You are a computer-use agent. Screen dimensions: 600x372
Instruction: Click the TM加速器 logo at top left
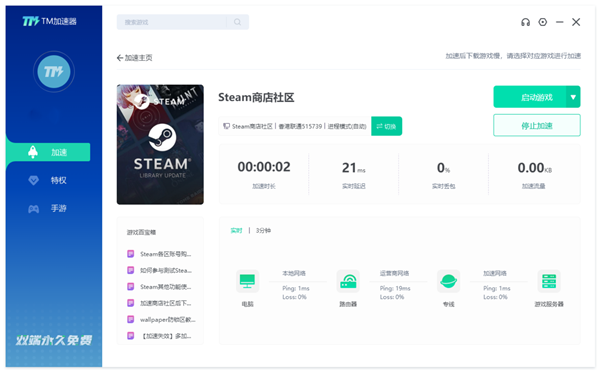49,21
